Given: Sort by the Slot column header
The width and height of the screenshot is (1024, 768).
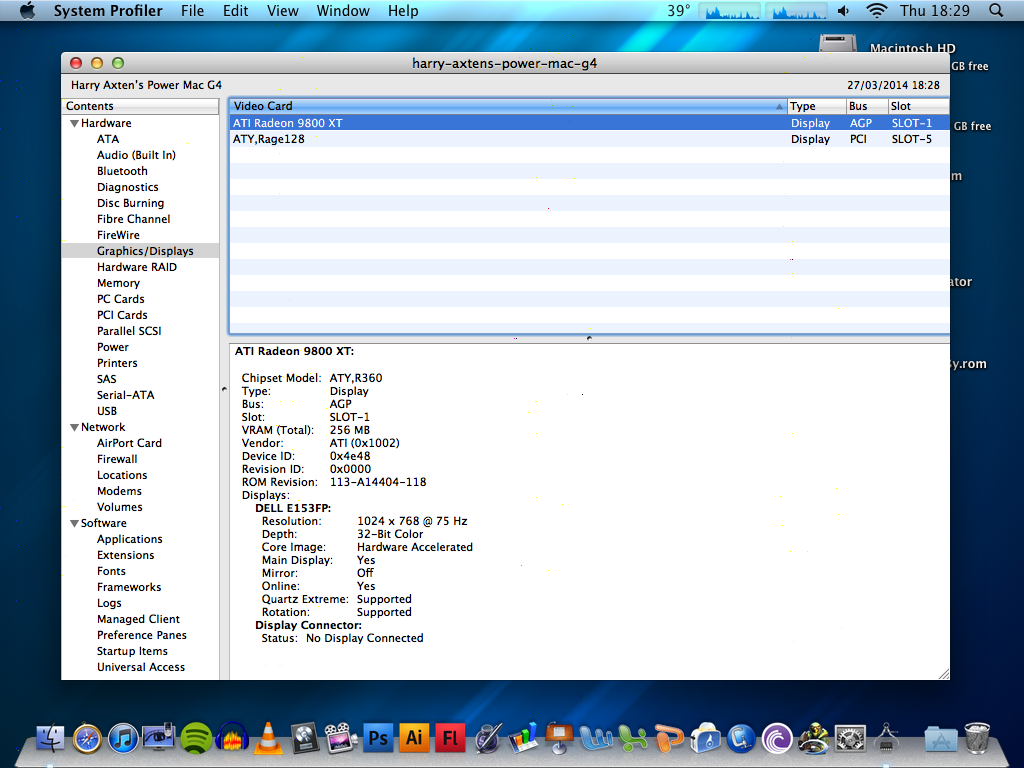Looking at the screenshot, I should point(918,106).
